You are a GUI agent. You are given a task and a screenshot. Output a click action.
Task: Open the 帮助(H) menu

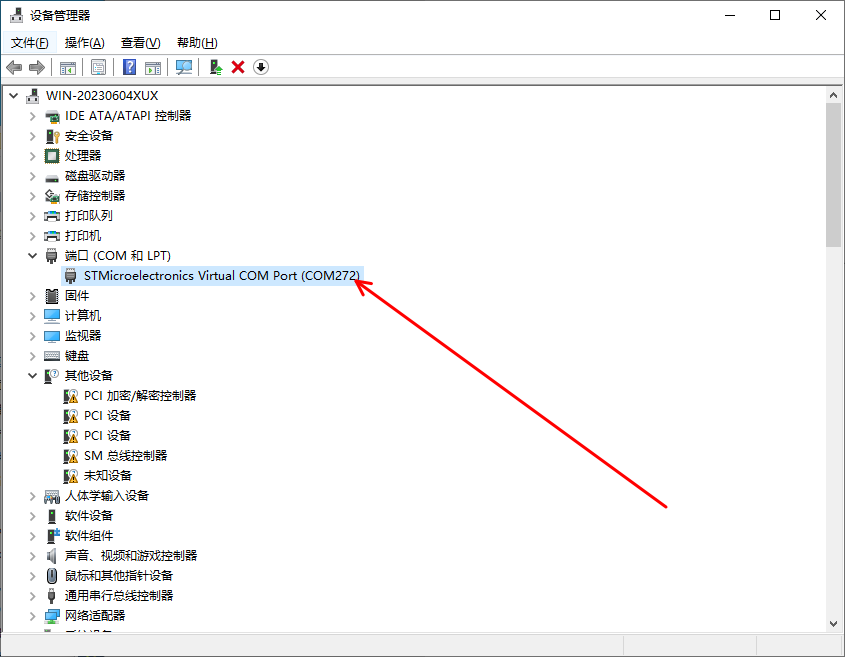(x=197, y=43)
